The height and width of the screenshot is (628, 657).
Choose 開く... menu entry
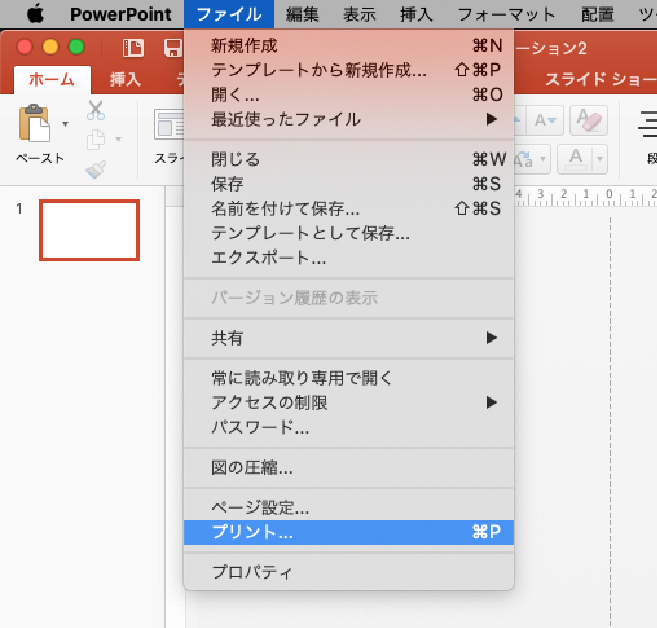349,95
